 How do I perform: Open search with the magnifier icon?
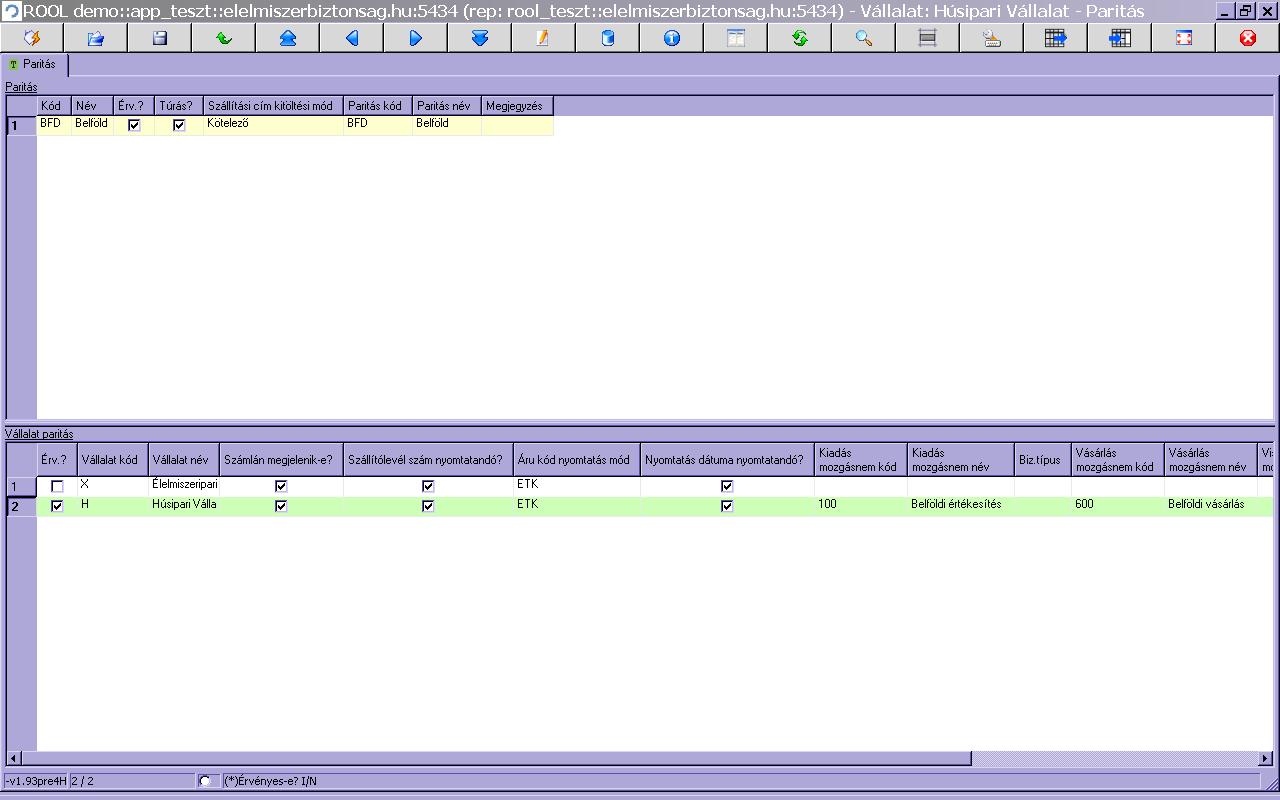[863, 38]
